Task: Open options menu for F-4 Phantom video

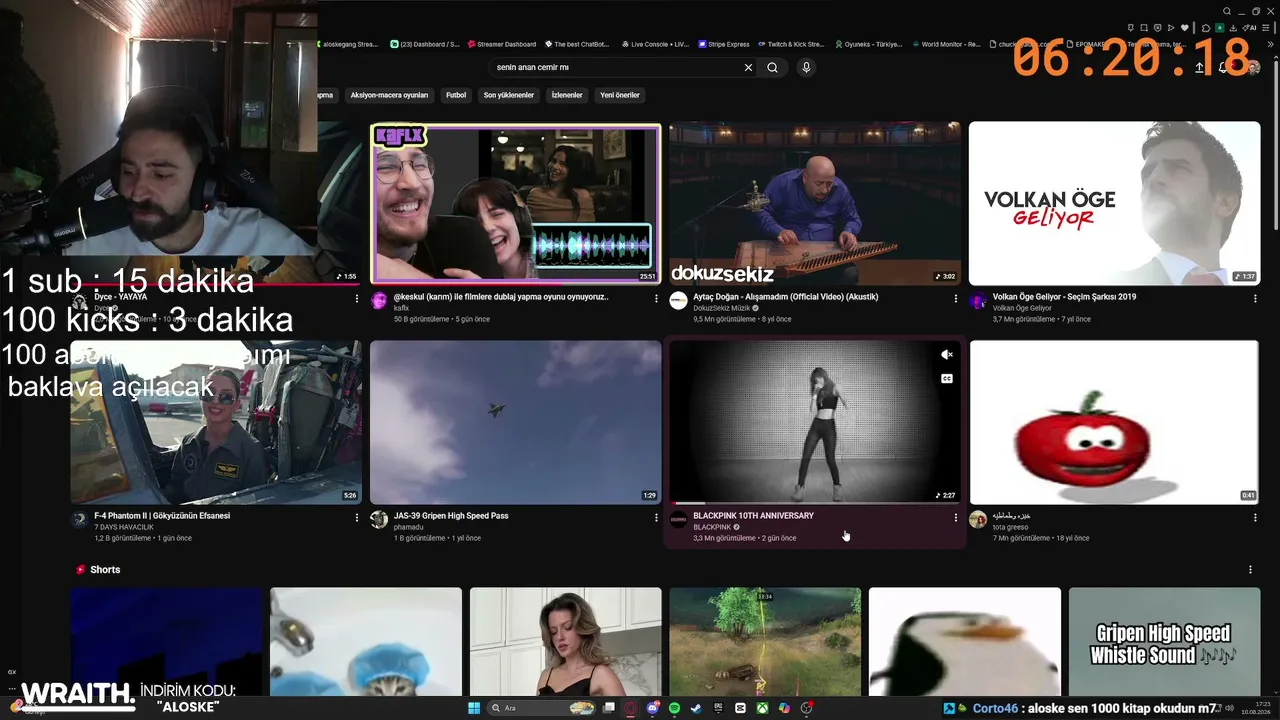Action: coord(357,517)
